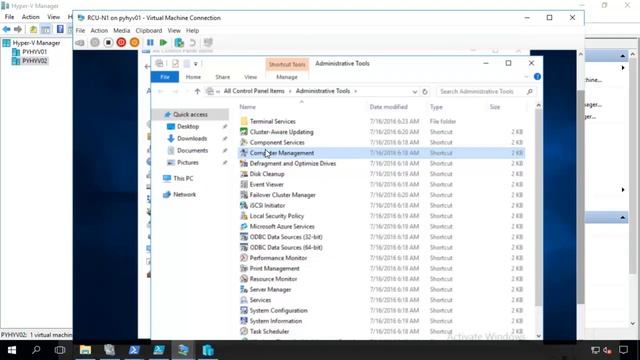Click the Enhanced Session icon in VM toolbar
The width and height of the screenshot is (640, 360).
[x=208, y=42]
